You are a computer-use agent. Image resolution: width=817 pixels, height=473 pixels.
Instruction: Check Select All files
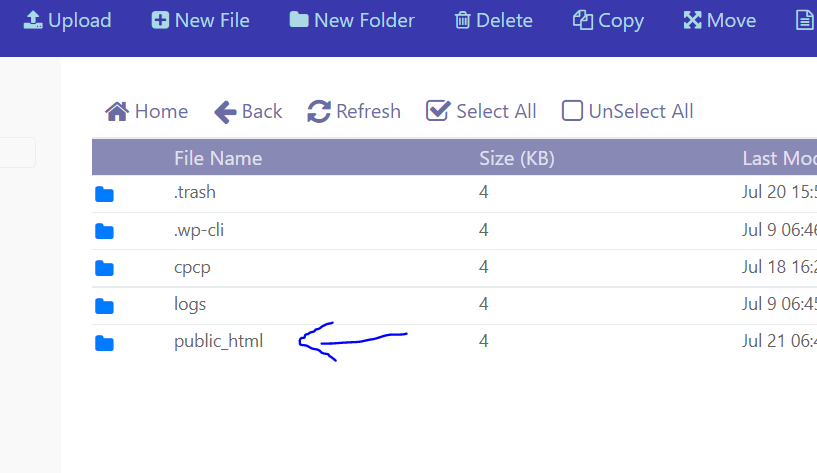click(x=481, y=111)
